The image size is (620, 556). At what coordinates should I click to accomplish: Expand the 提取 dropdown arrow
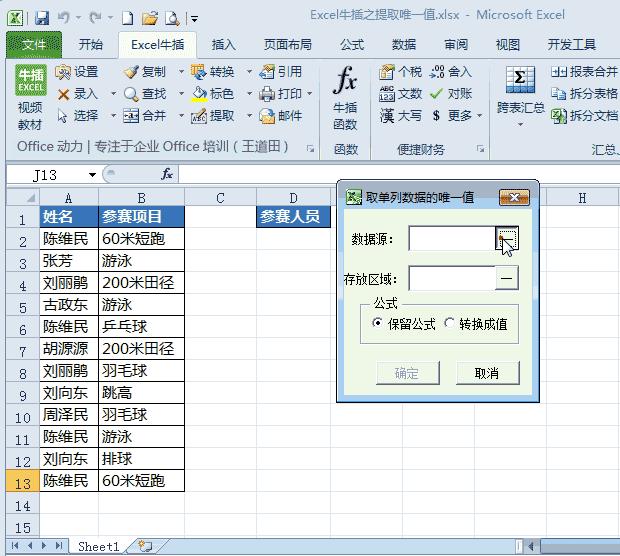pos(250,116)
